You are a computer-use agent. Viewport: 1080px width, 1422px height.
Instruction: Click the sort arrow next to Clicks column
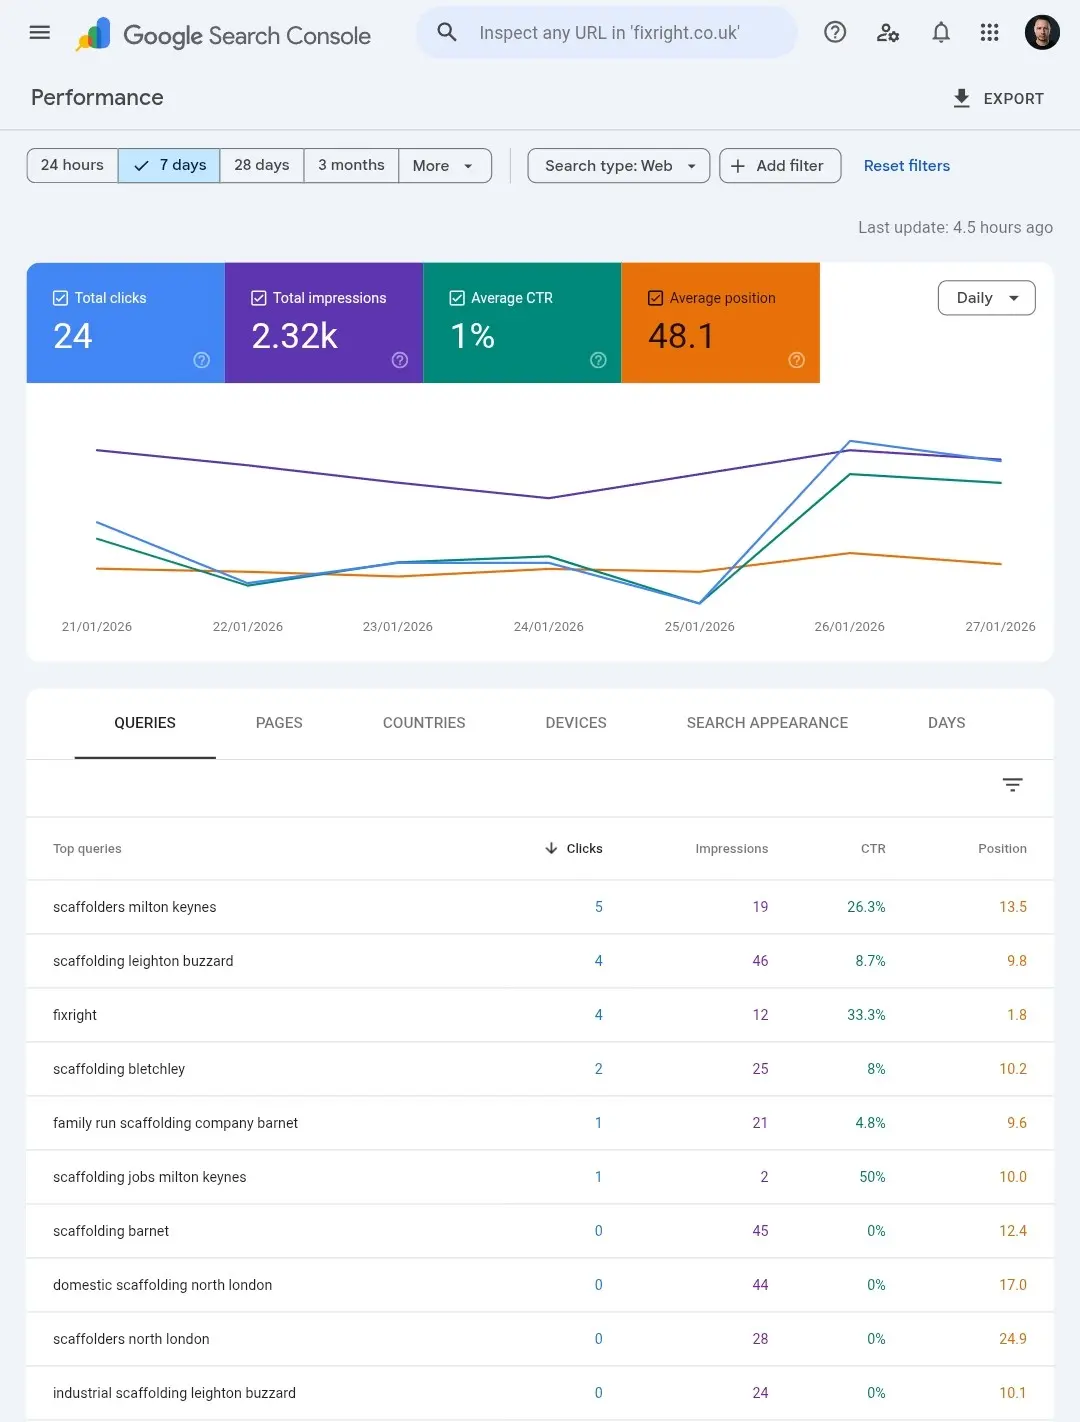(x=551, y=848)
